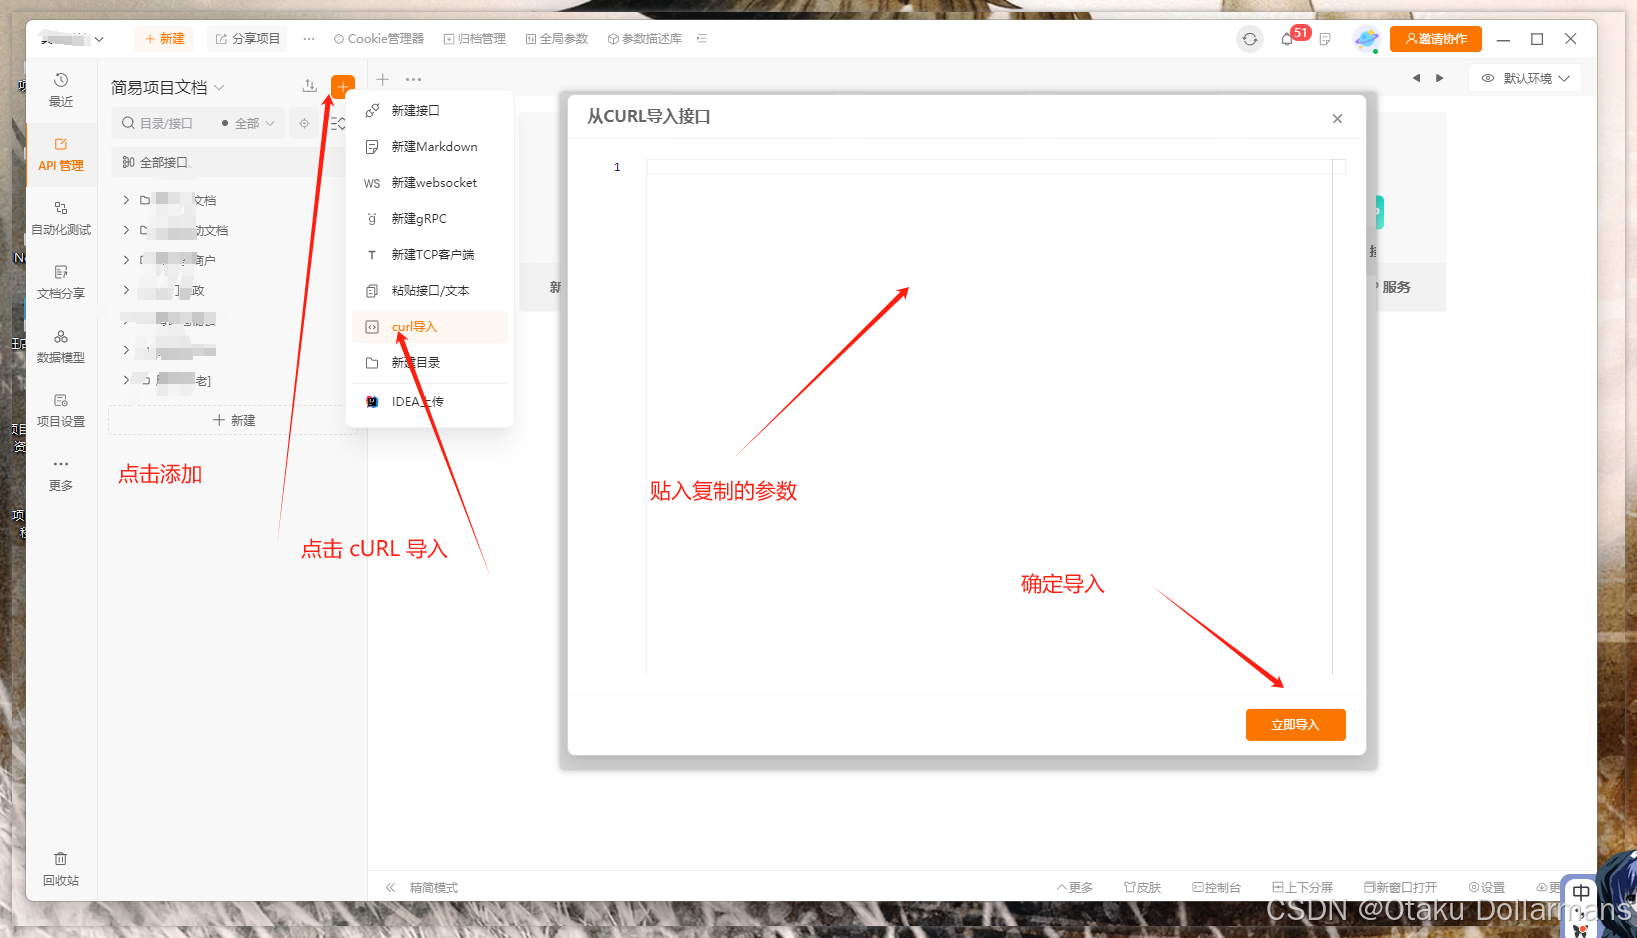
Task: Select curl导入 from the new menu
Action: [x=413, y=326]
